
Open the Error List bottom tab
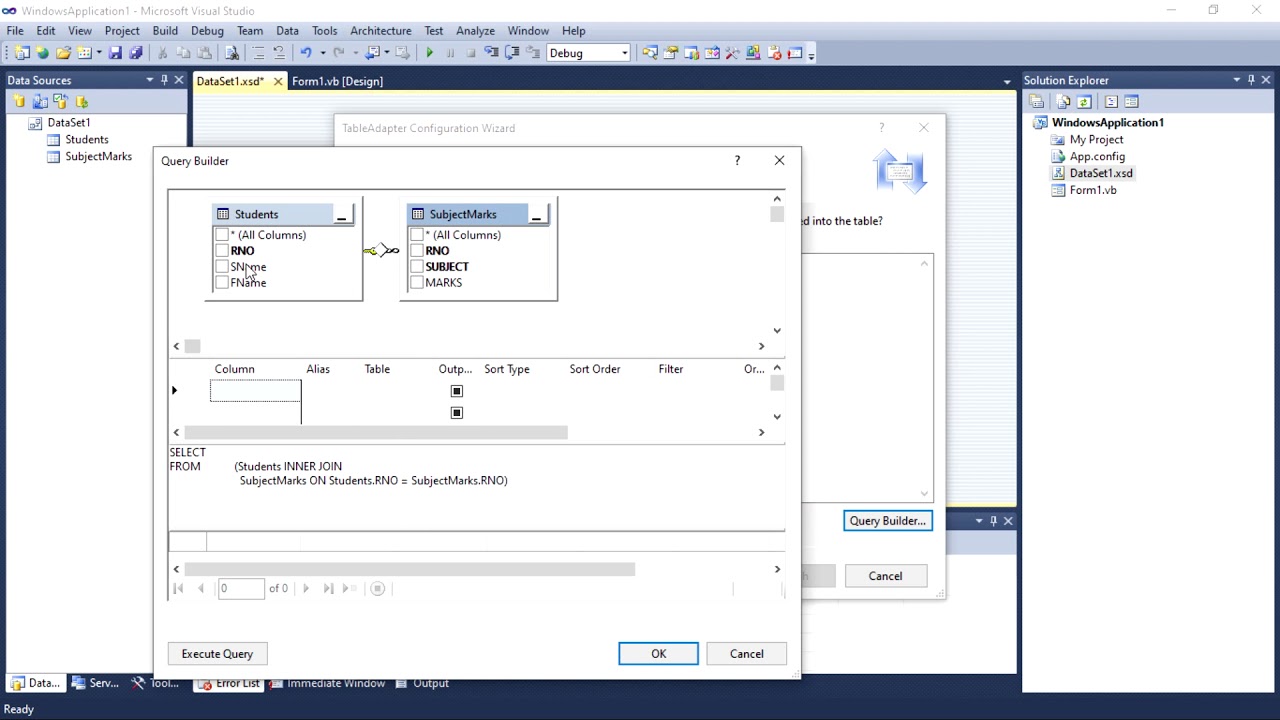[229, 683]
